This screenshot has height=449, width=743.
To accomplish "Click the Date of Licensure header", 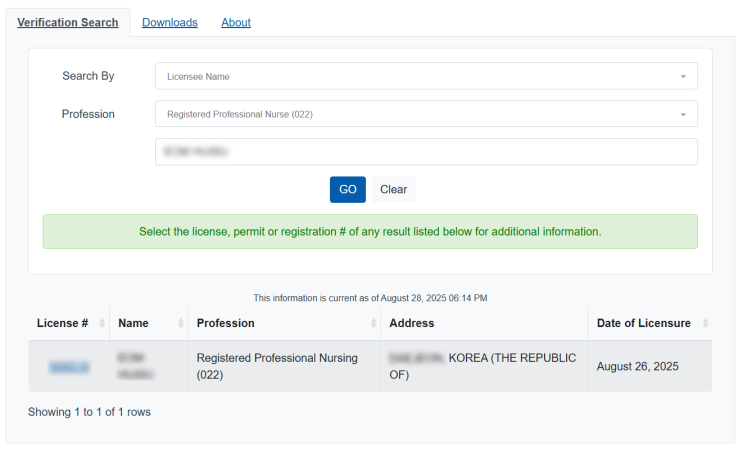I will pos(643,323).
